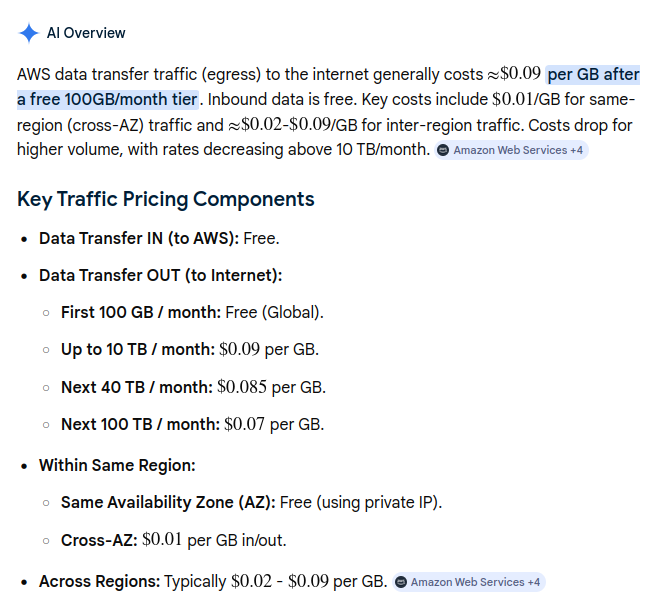Open the first Amazon Web Services +4 source chip

tap(511, 150)
